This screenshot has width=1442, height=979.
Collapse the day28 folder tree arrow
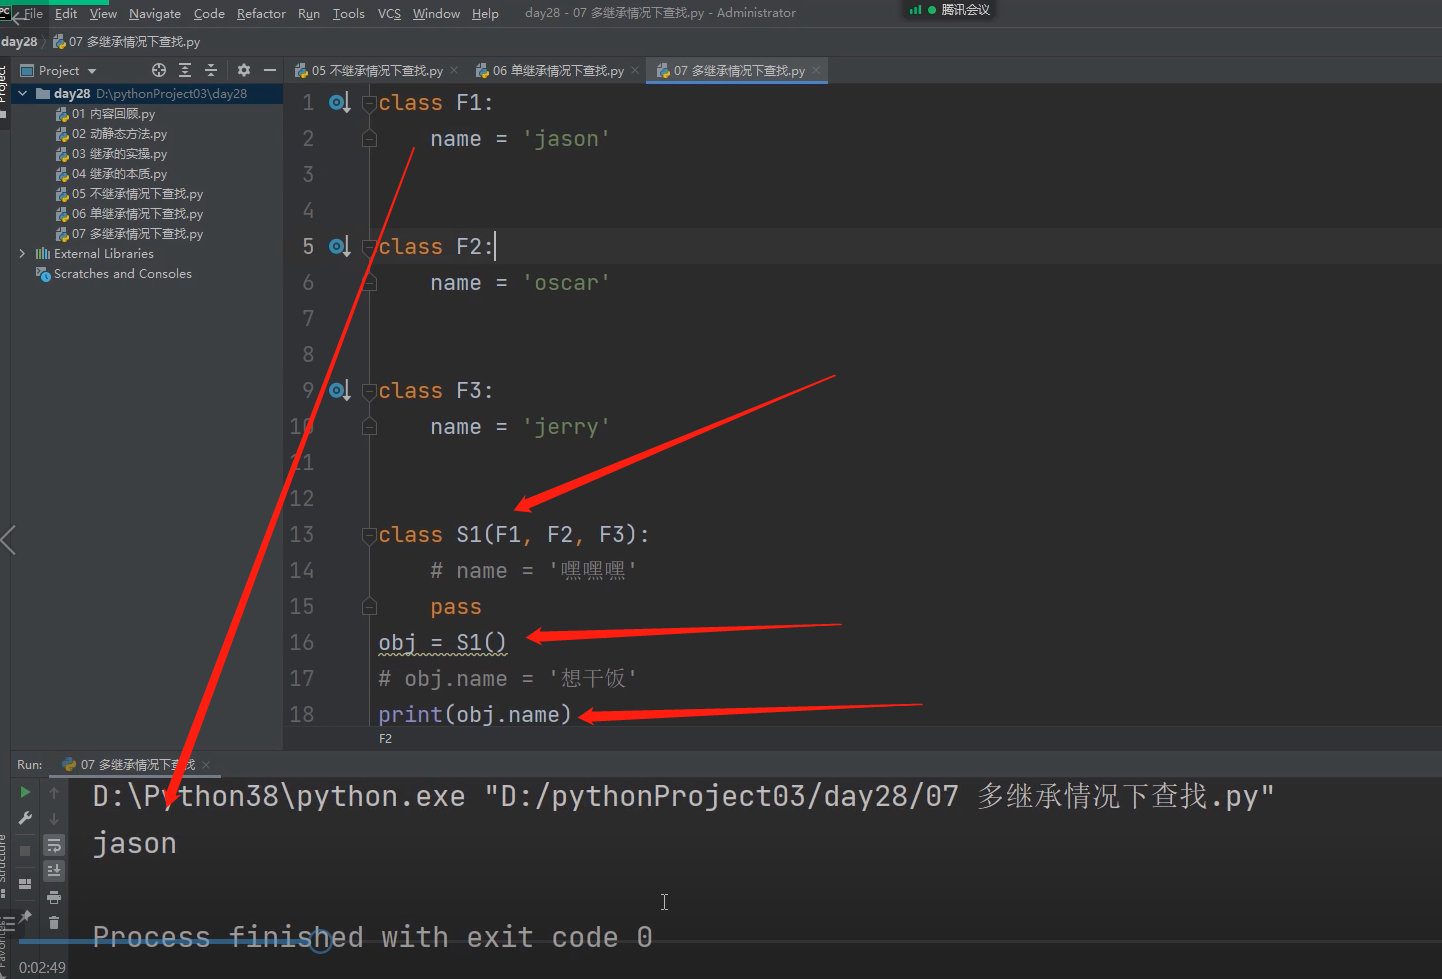pyautogui.click(x=23, y=94)
